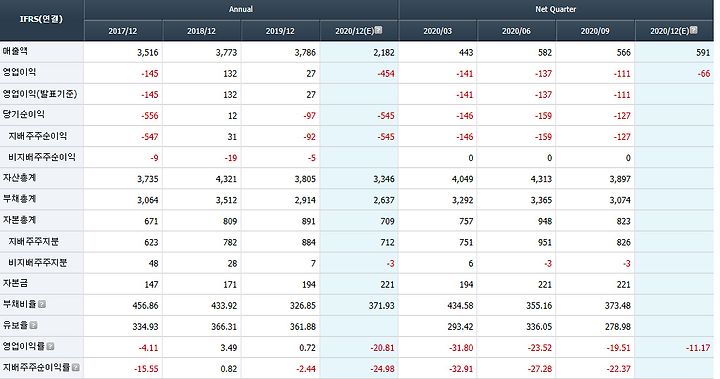The image size is (720, 379).
Task: Click 영업이익 estimate -454
Action: pyautogui.click(x=385, y=74)
